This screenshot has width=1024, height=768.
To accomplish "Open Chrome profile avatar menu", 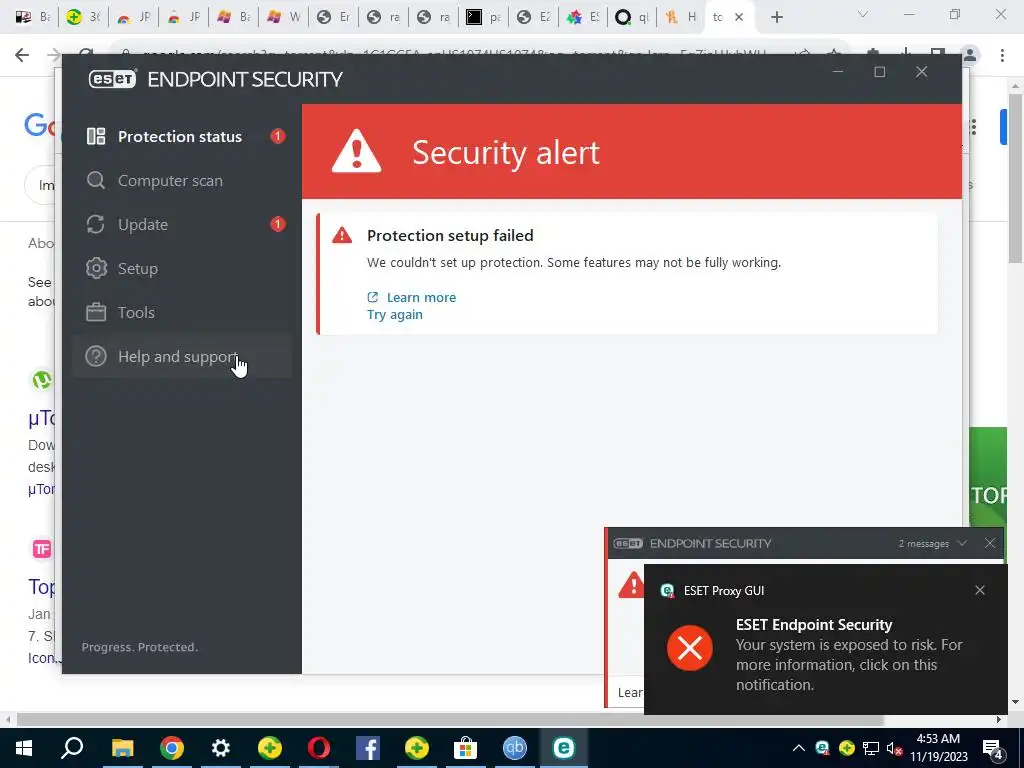I will (970, 56).
